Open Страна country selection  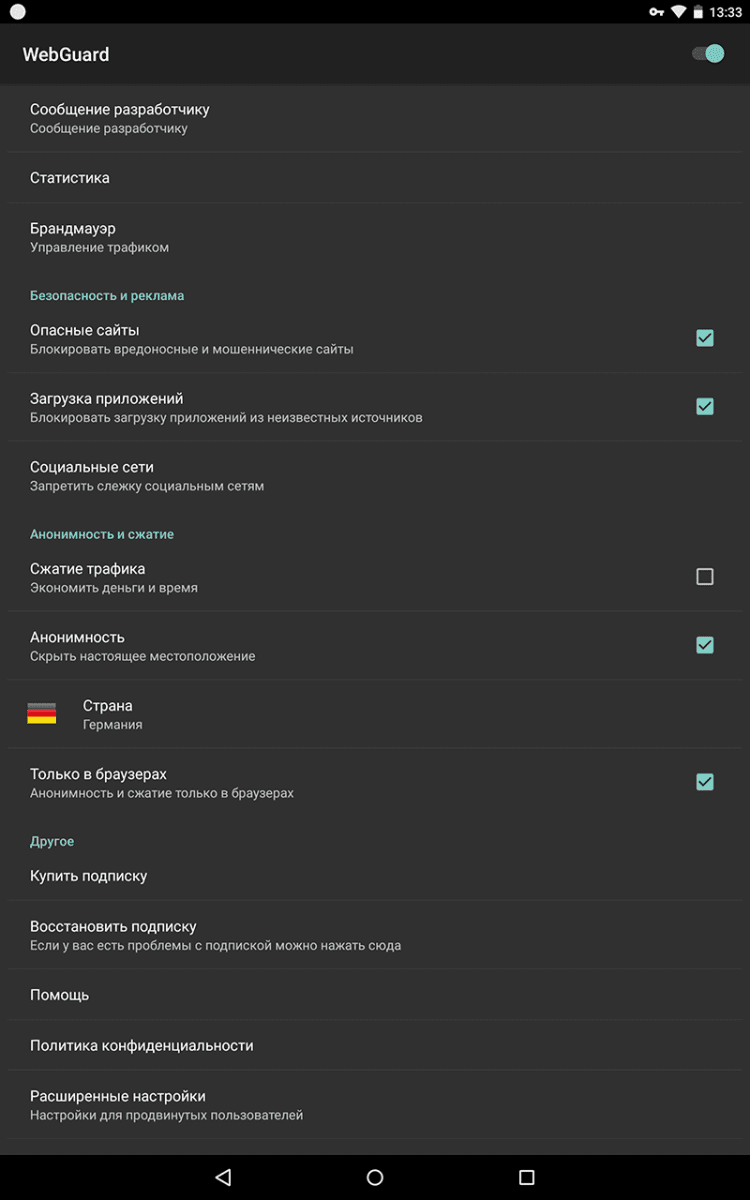pyautogui.click(x=108, y=714)
